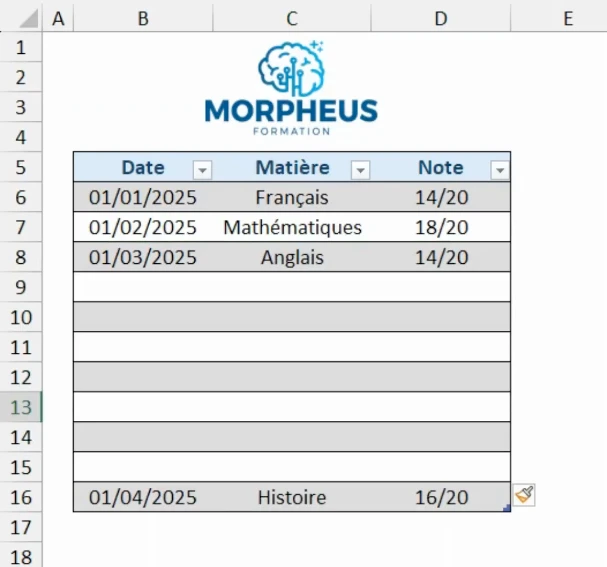
Task: Select row 15 header
Action: pyautogui.click(x=21, y=467)
